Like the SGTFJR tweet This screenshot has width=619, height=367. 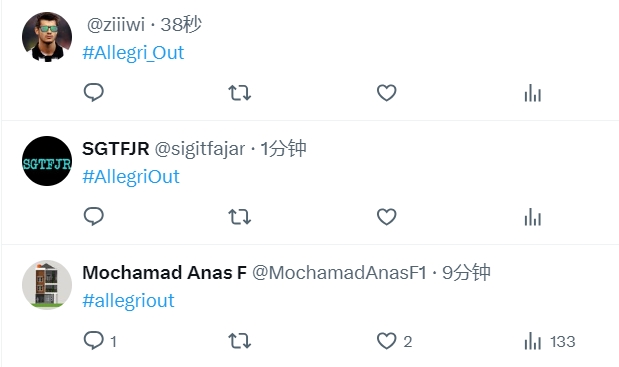click(x=386, y=217)
